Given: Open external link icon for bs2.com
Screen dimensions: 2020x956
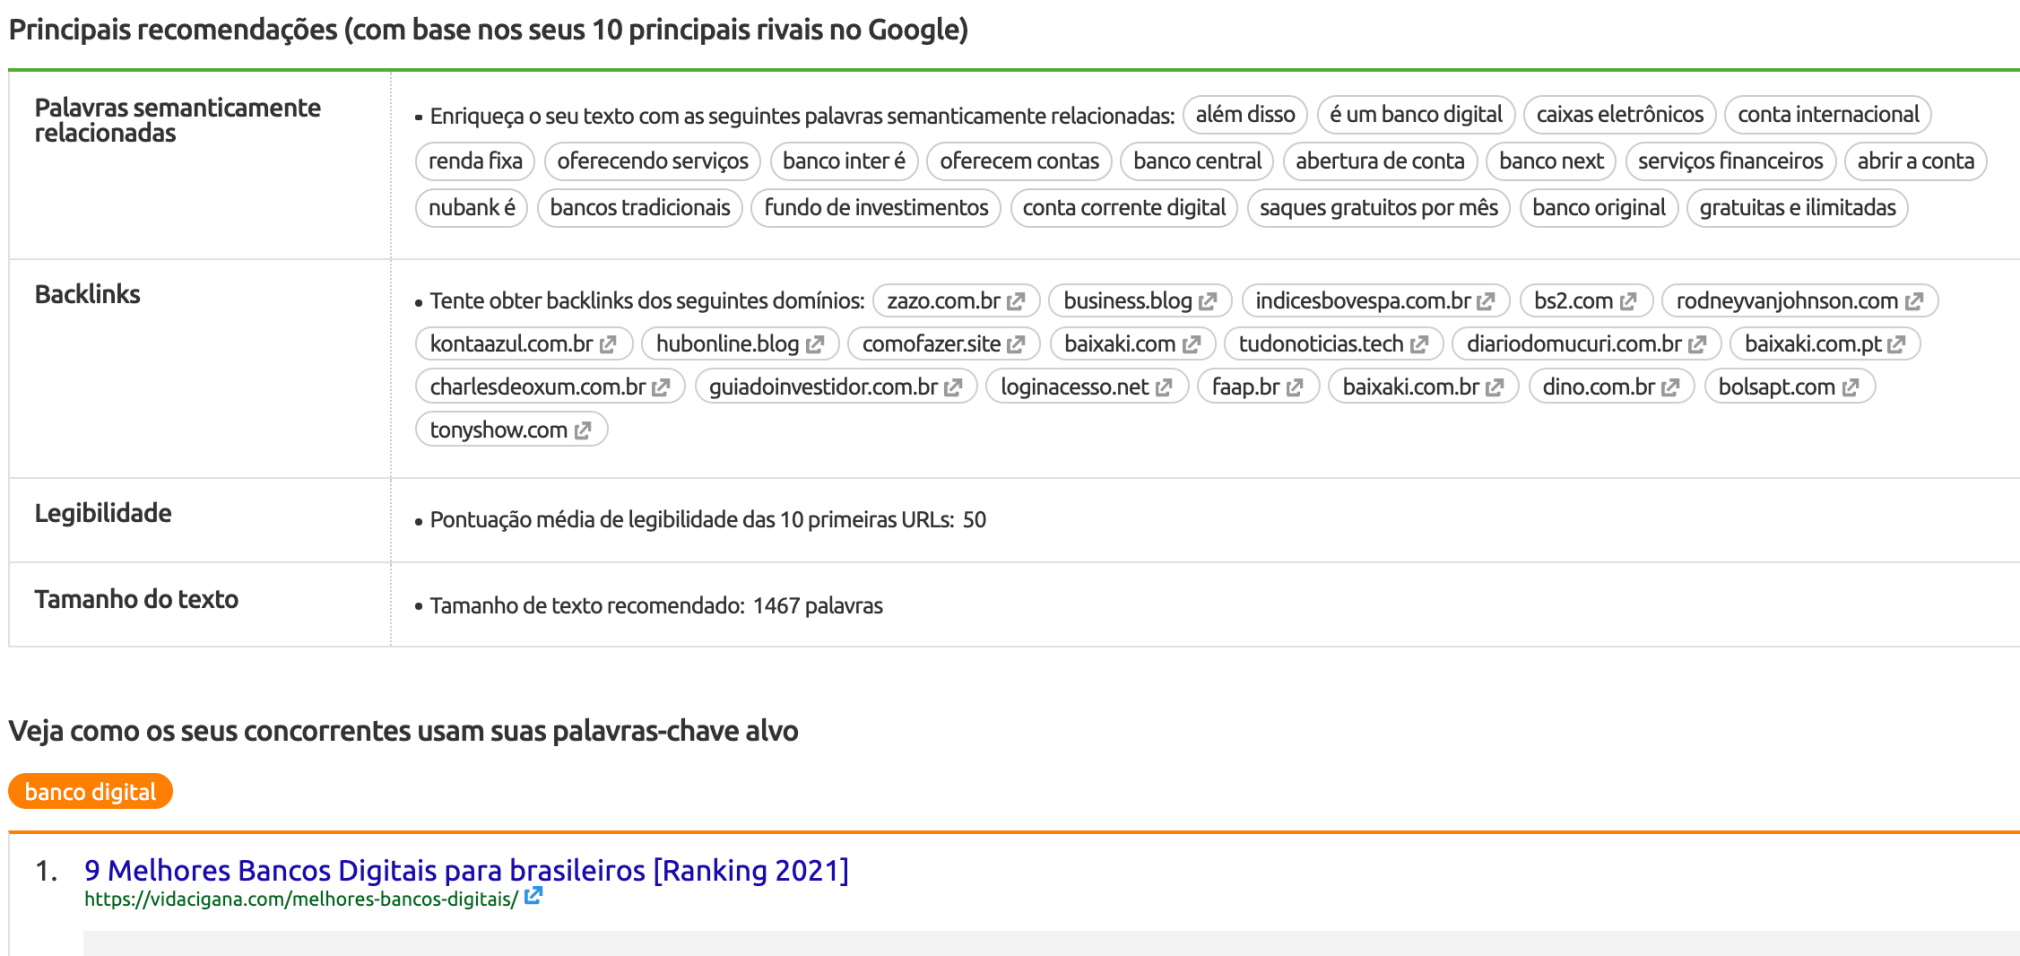Looking at the screenshot, I should coord(1629,301).
